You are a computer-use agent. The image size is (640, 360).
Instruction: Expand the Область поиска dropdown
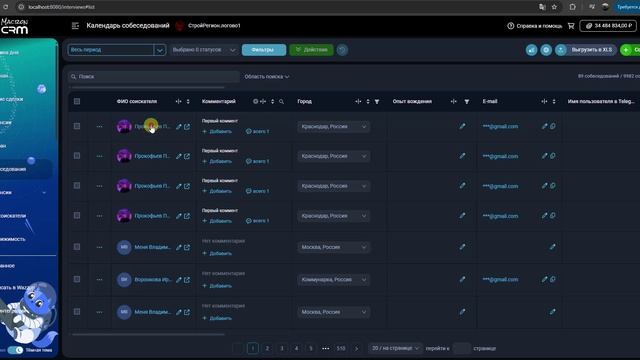[x=267, y=77]
